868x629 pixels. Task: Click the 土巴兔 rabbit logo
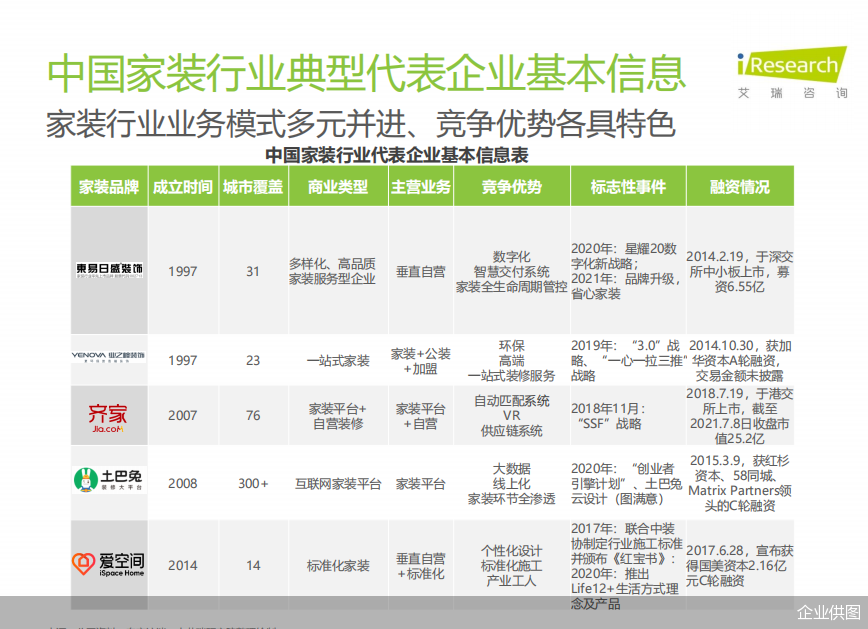tap(109, 480)
